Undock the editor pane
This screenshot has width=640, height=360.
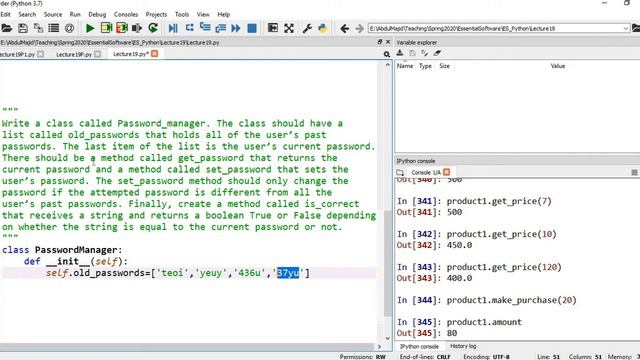380,42
